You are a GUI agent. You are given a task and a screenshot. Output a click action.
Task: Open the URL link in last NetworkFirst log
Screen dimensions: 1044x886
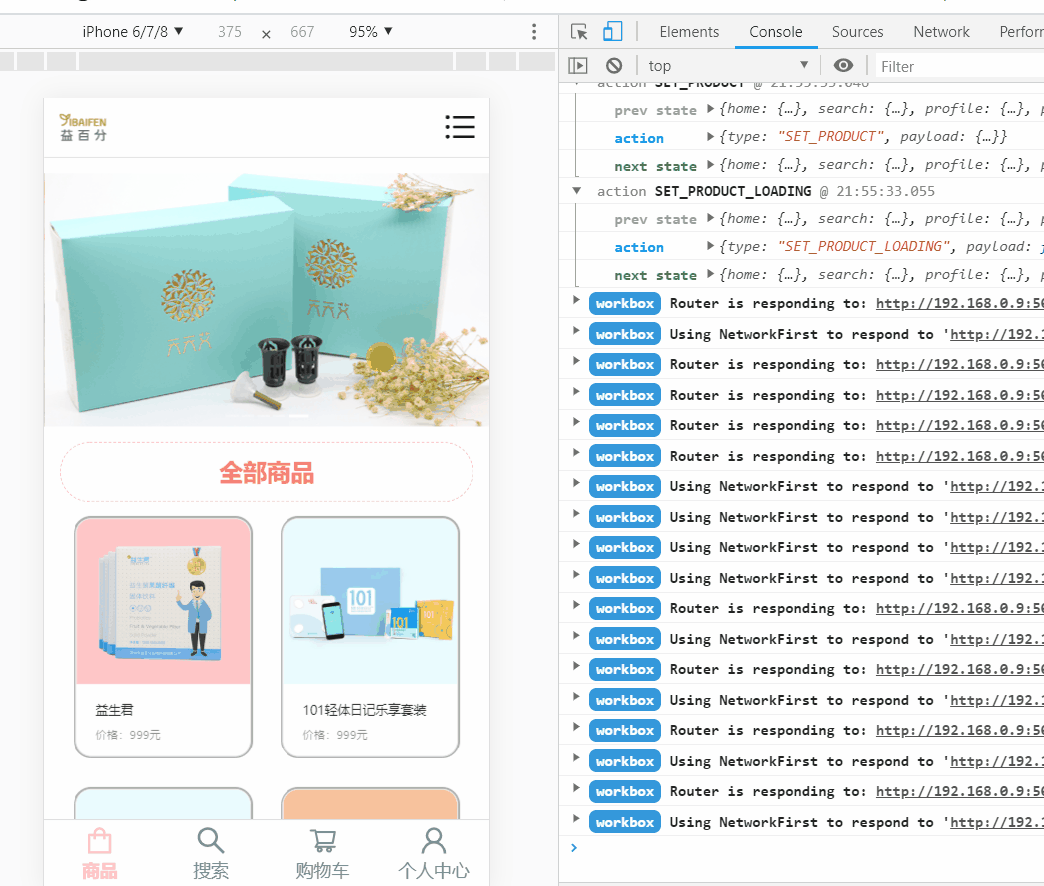click(997, 822)
